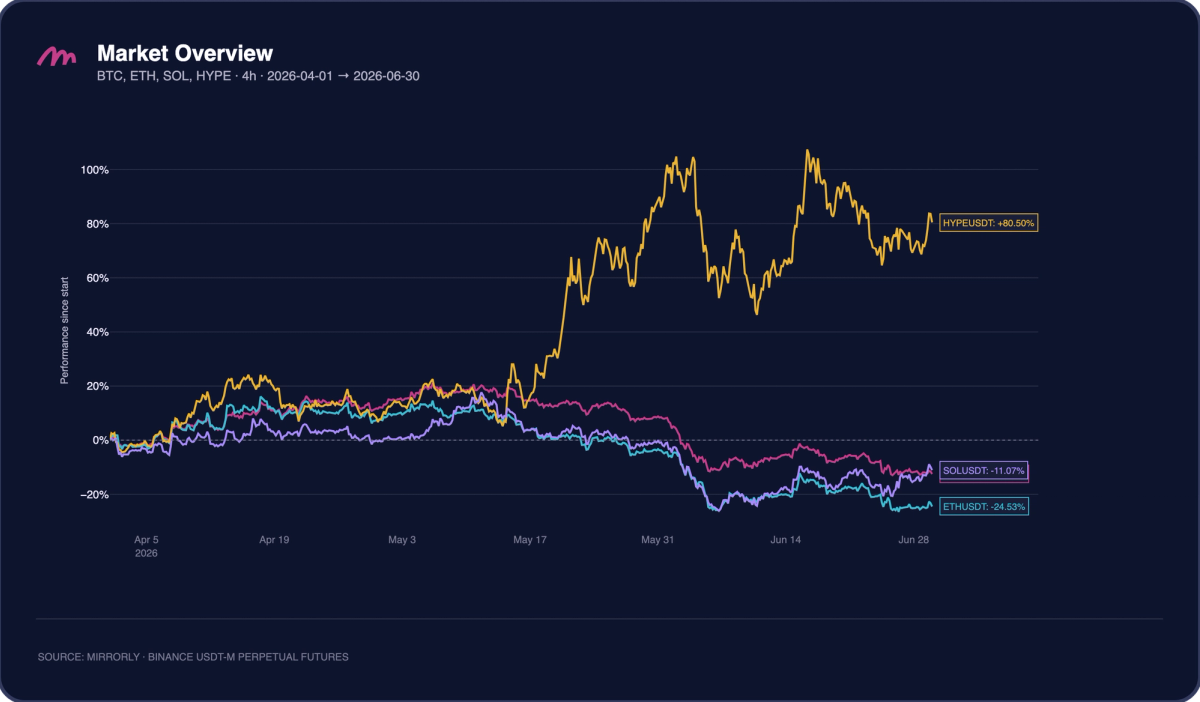
Task: Click the "Jun 14" x-axis date label
Action: point(785,540)
